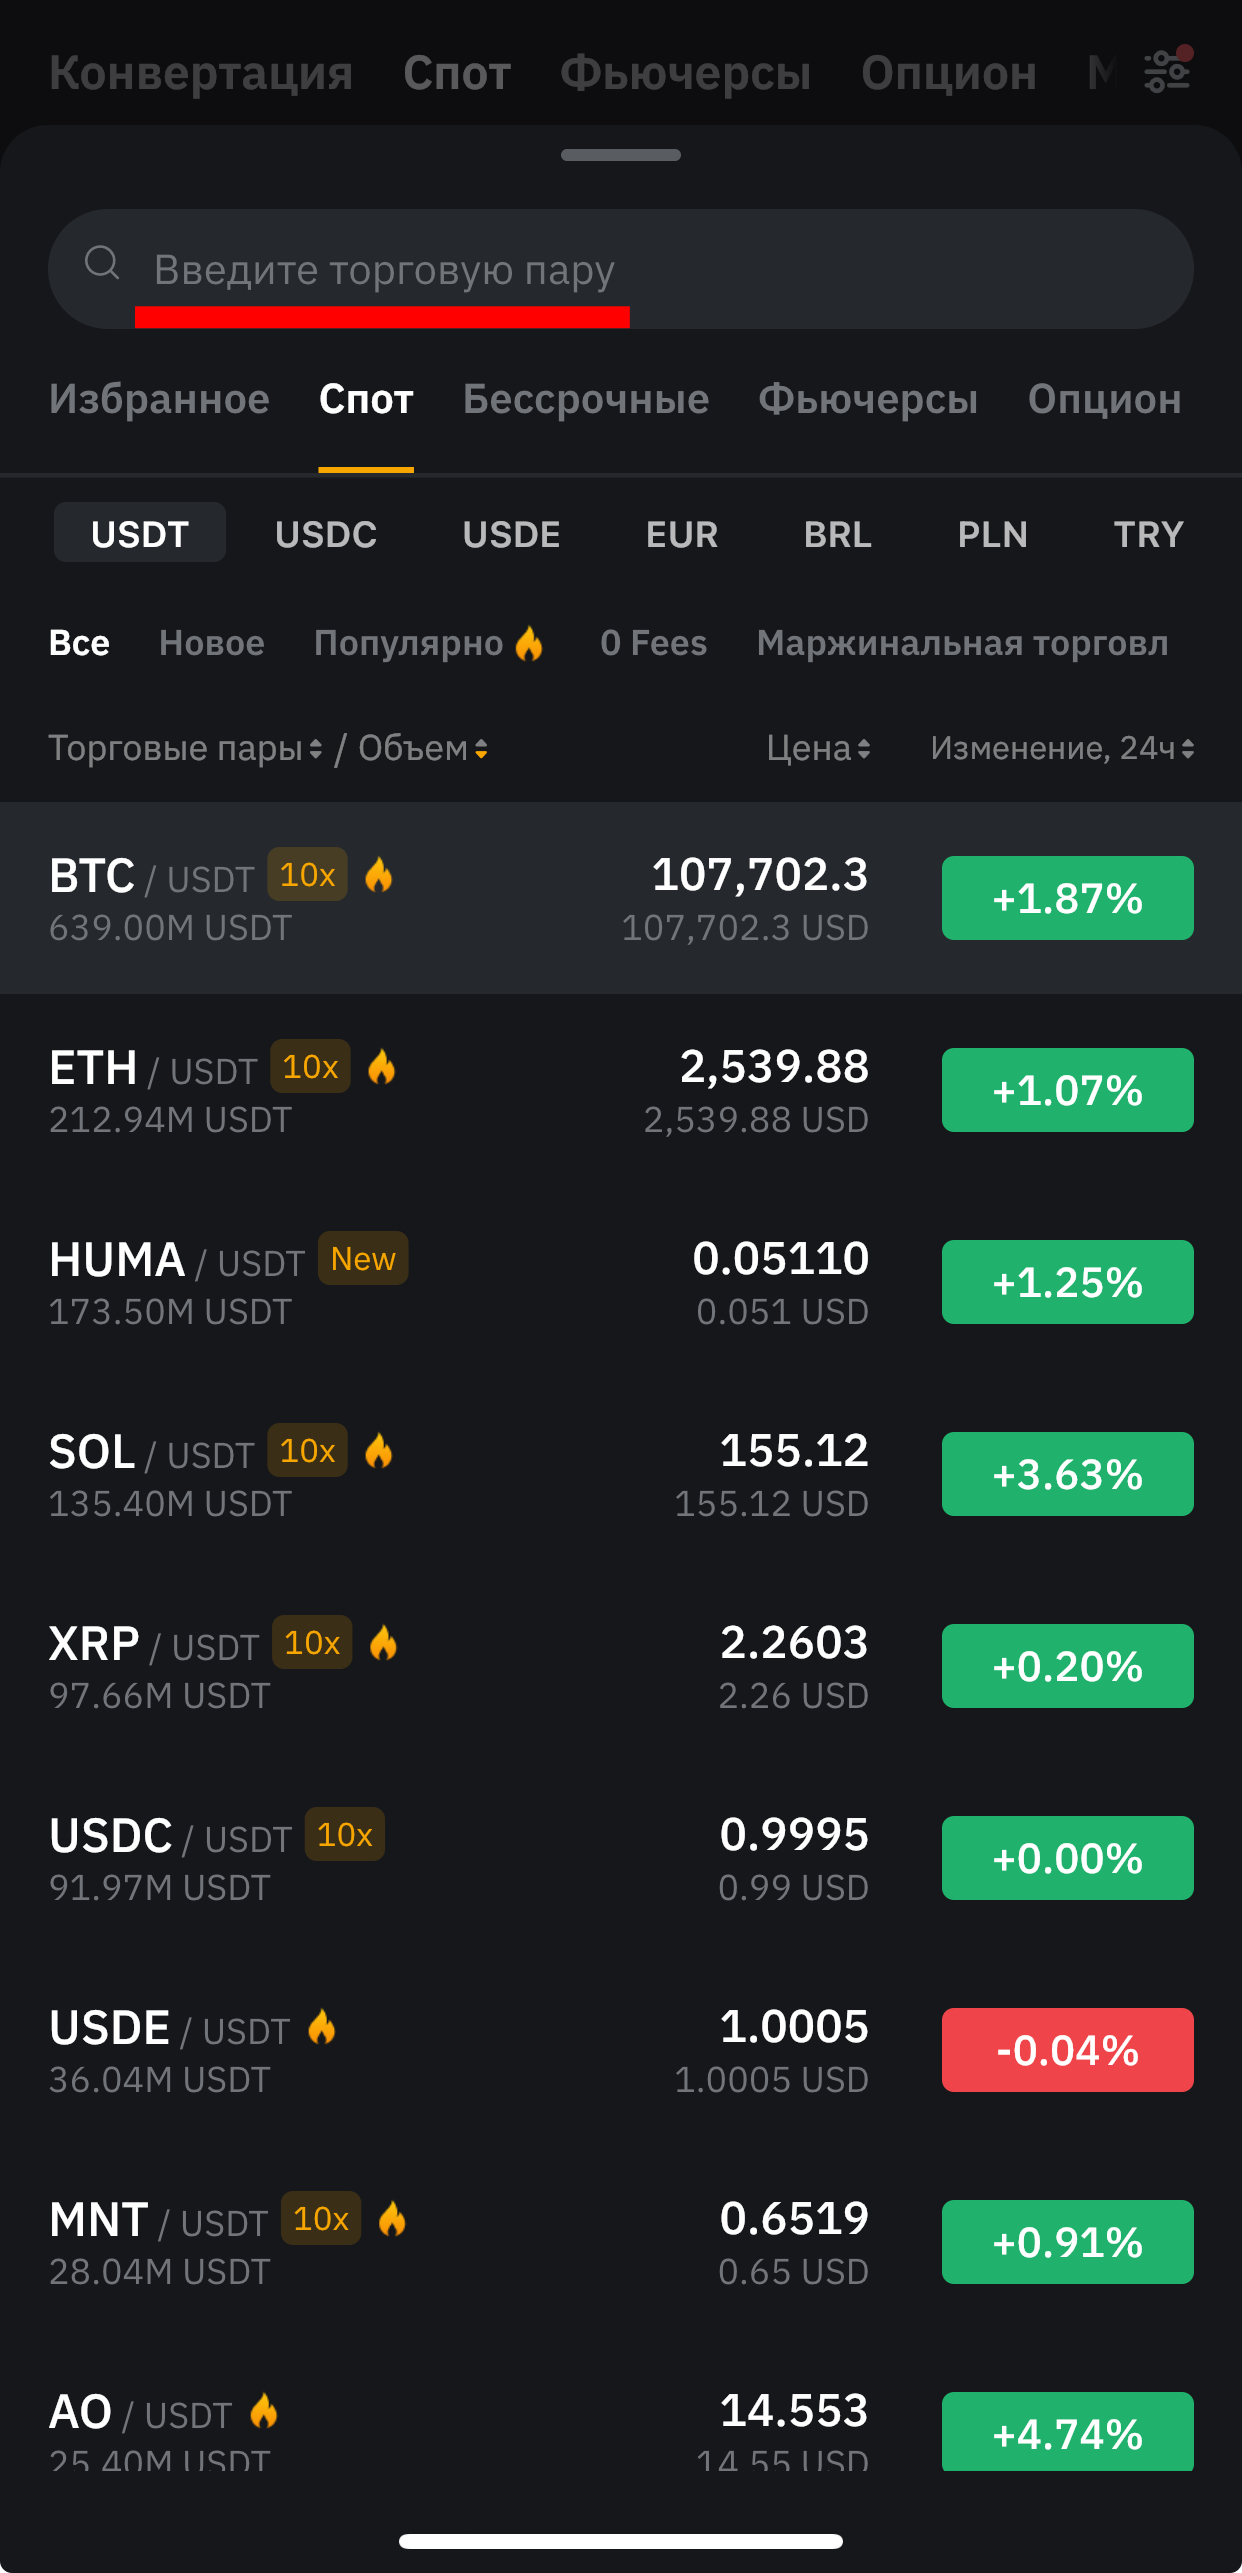This screenshot has height=2573, width=1242.
Task: Focus the Введите торговую пару search field
Action: tap(621, 269)
